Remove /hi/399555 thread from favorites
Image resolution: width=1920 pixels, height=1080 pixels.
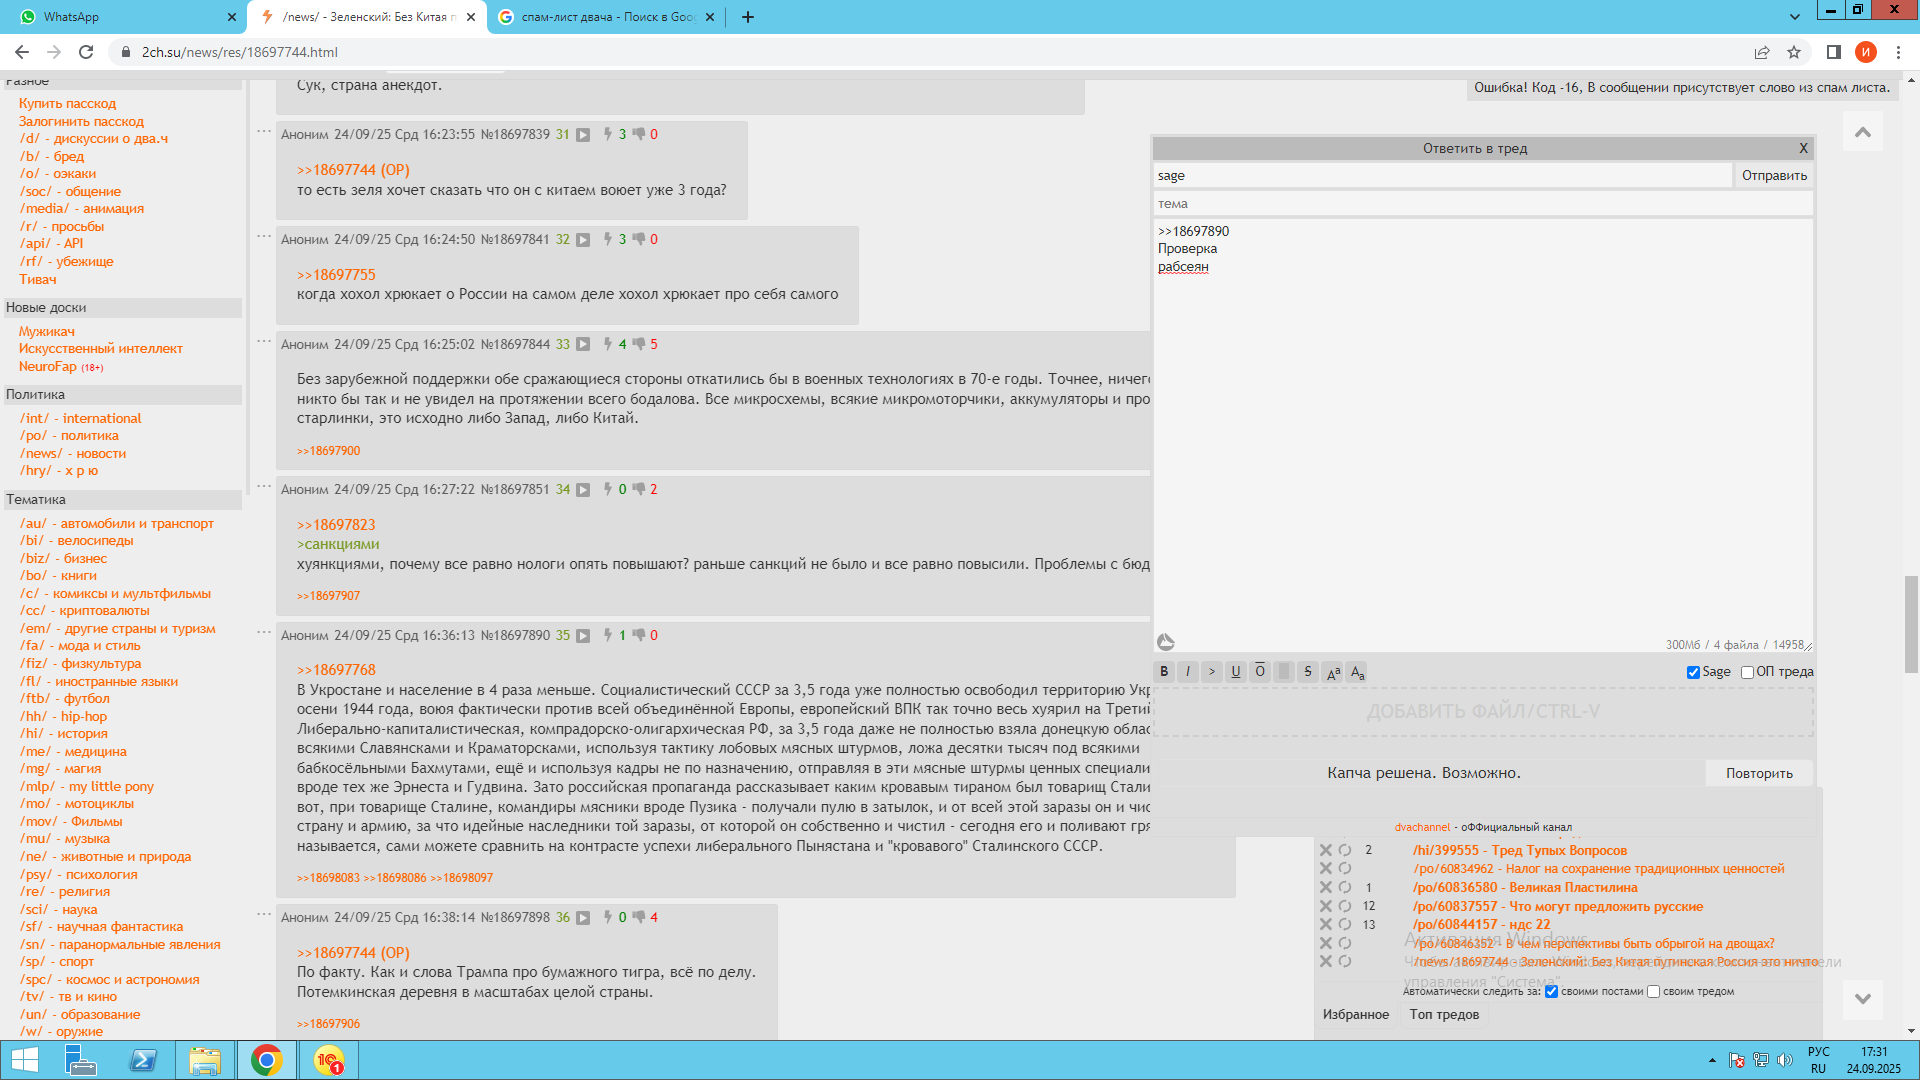pos(1326,851)
